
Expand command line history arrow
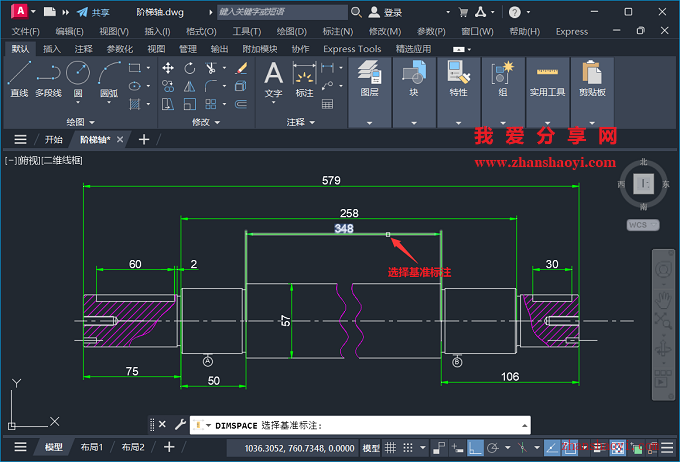pos(524,426)
